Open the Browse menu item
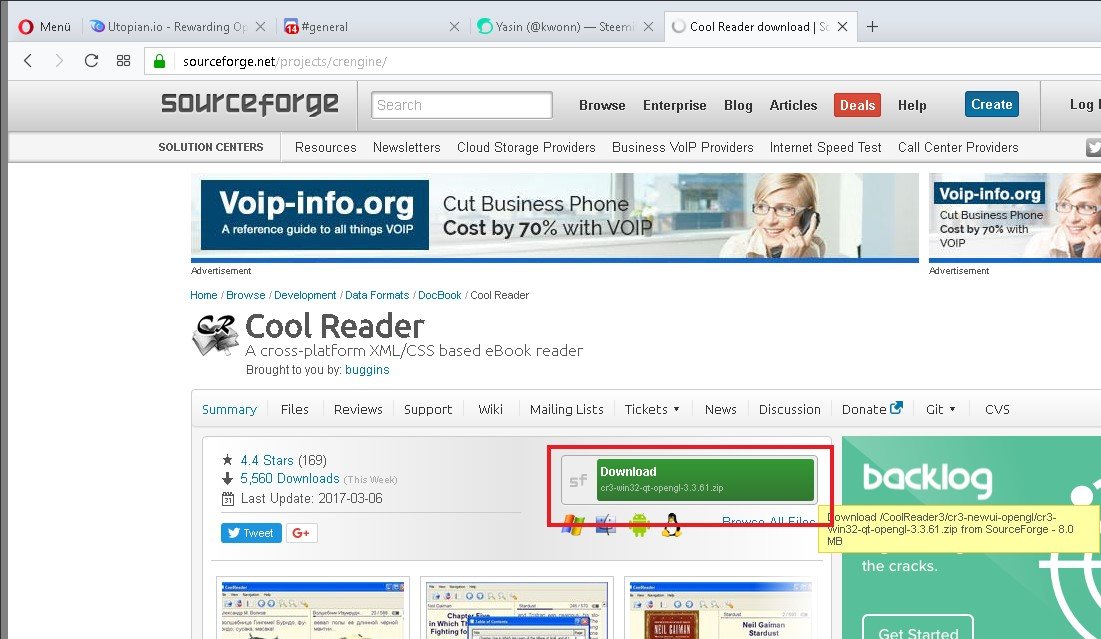This screenshot has width=1101, height=639. [602, 105]
